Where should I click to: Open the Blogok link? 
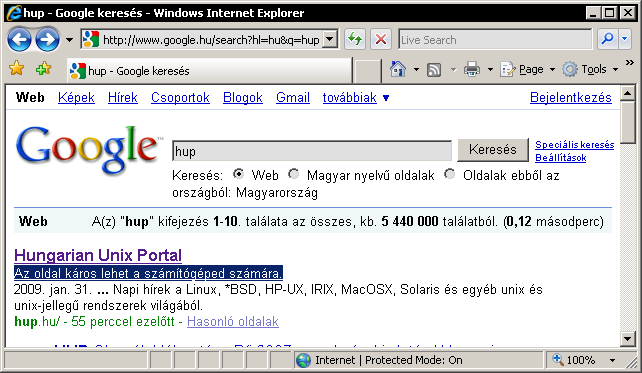click(243, 97)
